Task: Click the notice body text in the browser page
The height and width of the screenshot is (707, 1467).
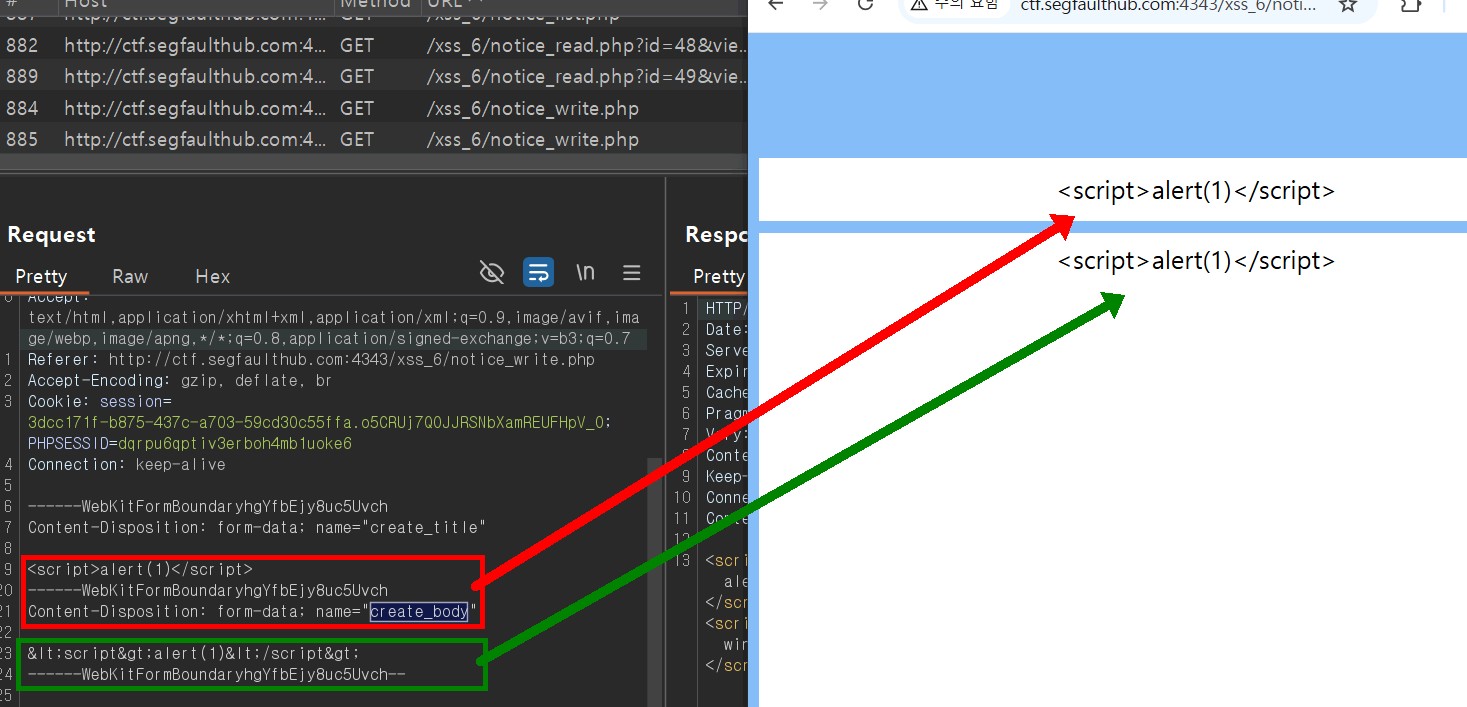Action: [x=1196, y=261]
